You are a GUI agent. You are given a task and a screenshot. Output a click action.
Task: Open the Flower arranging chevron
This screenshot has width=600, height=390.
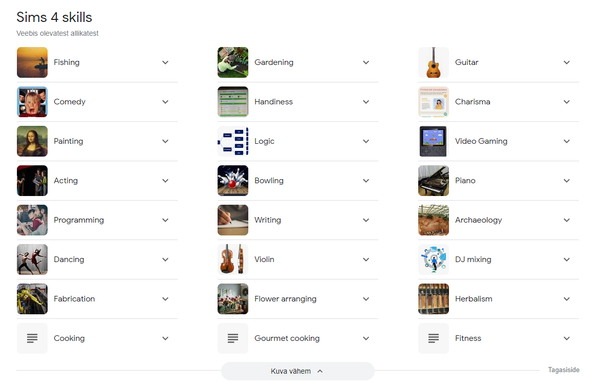[366, 299]
